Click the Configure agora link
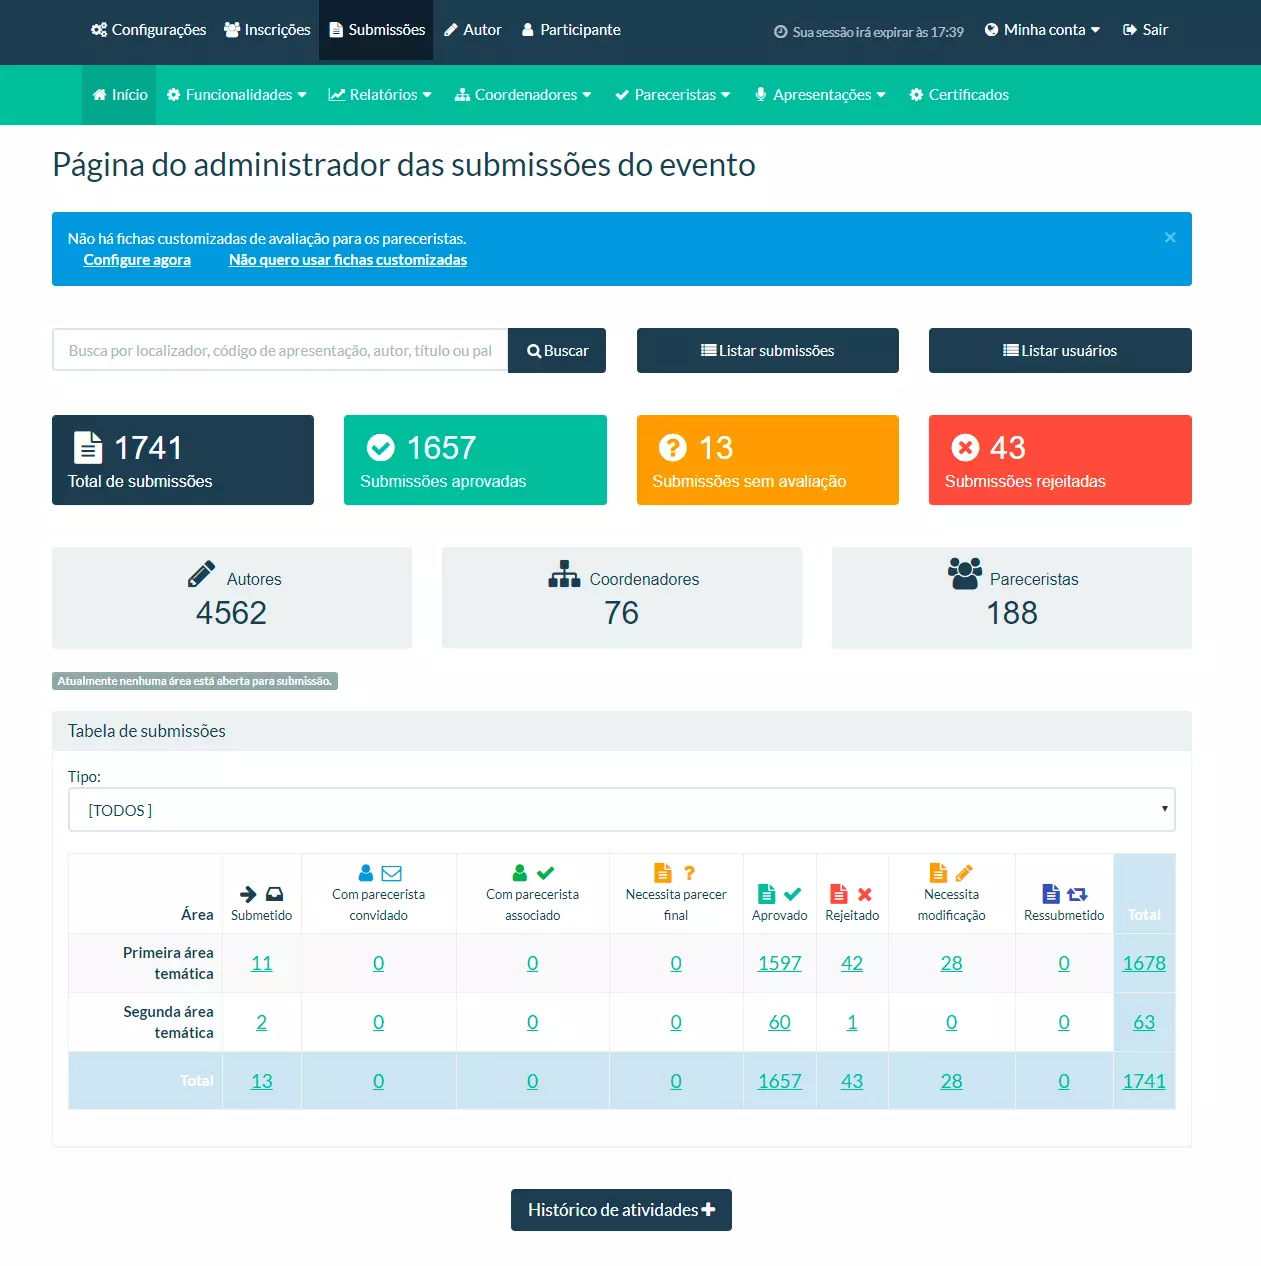This screenshot has width=1261, height=1266. click(x=137, y=260)
